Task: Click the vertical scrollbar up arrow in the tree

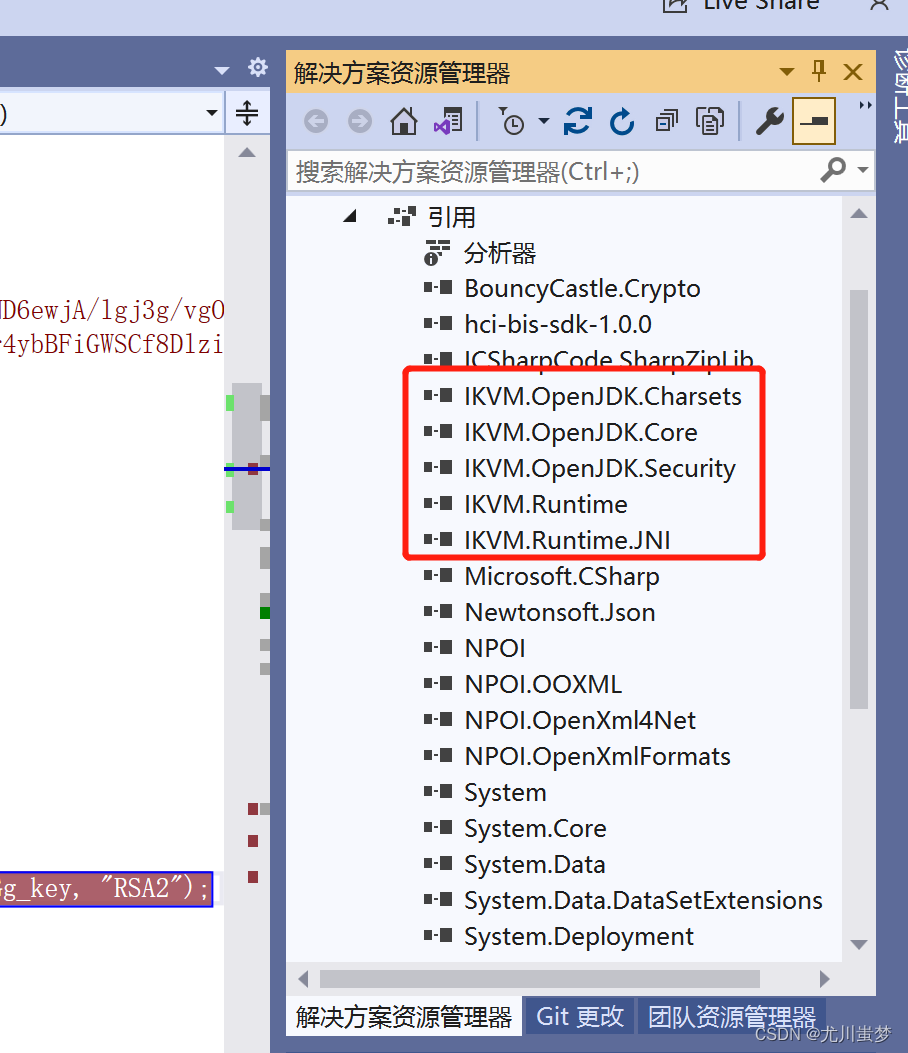Action: point(859,214)
